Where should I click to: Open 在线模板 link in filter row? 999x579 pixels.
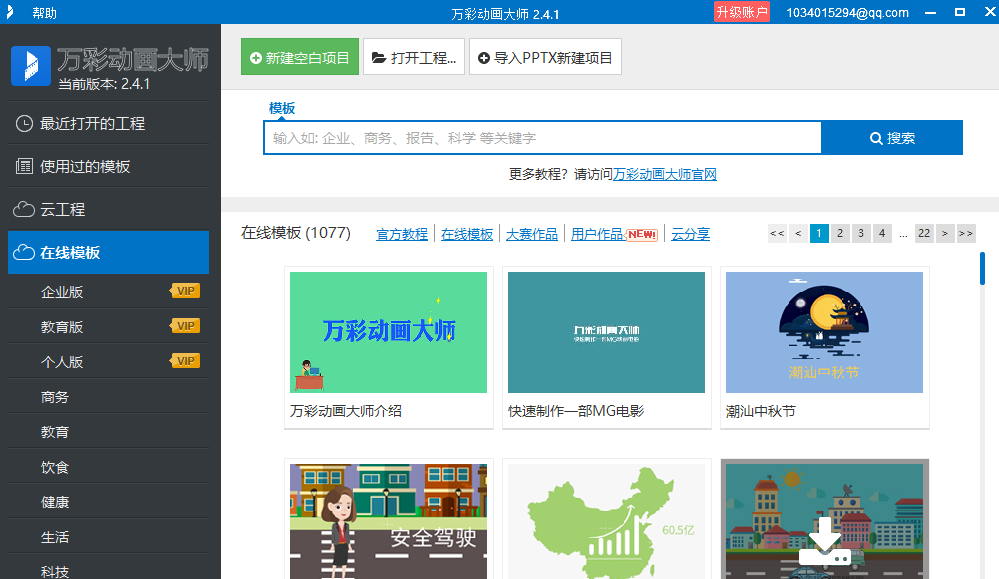coord(467,234)
